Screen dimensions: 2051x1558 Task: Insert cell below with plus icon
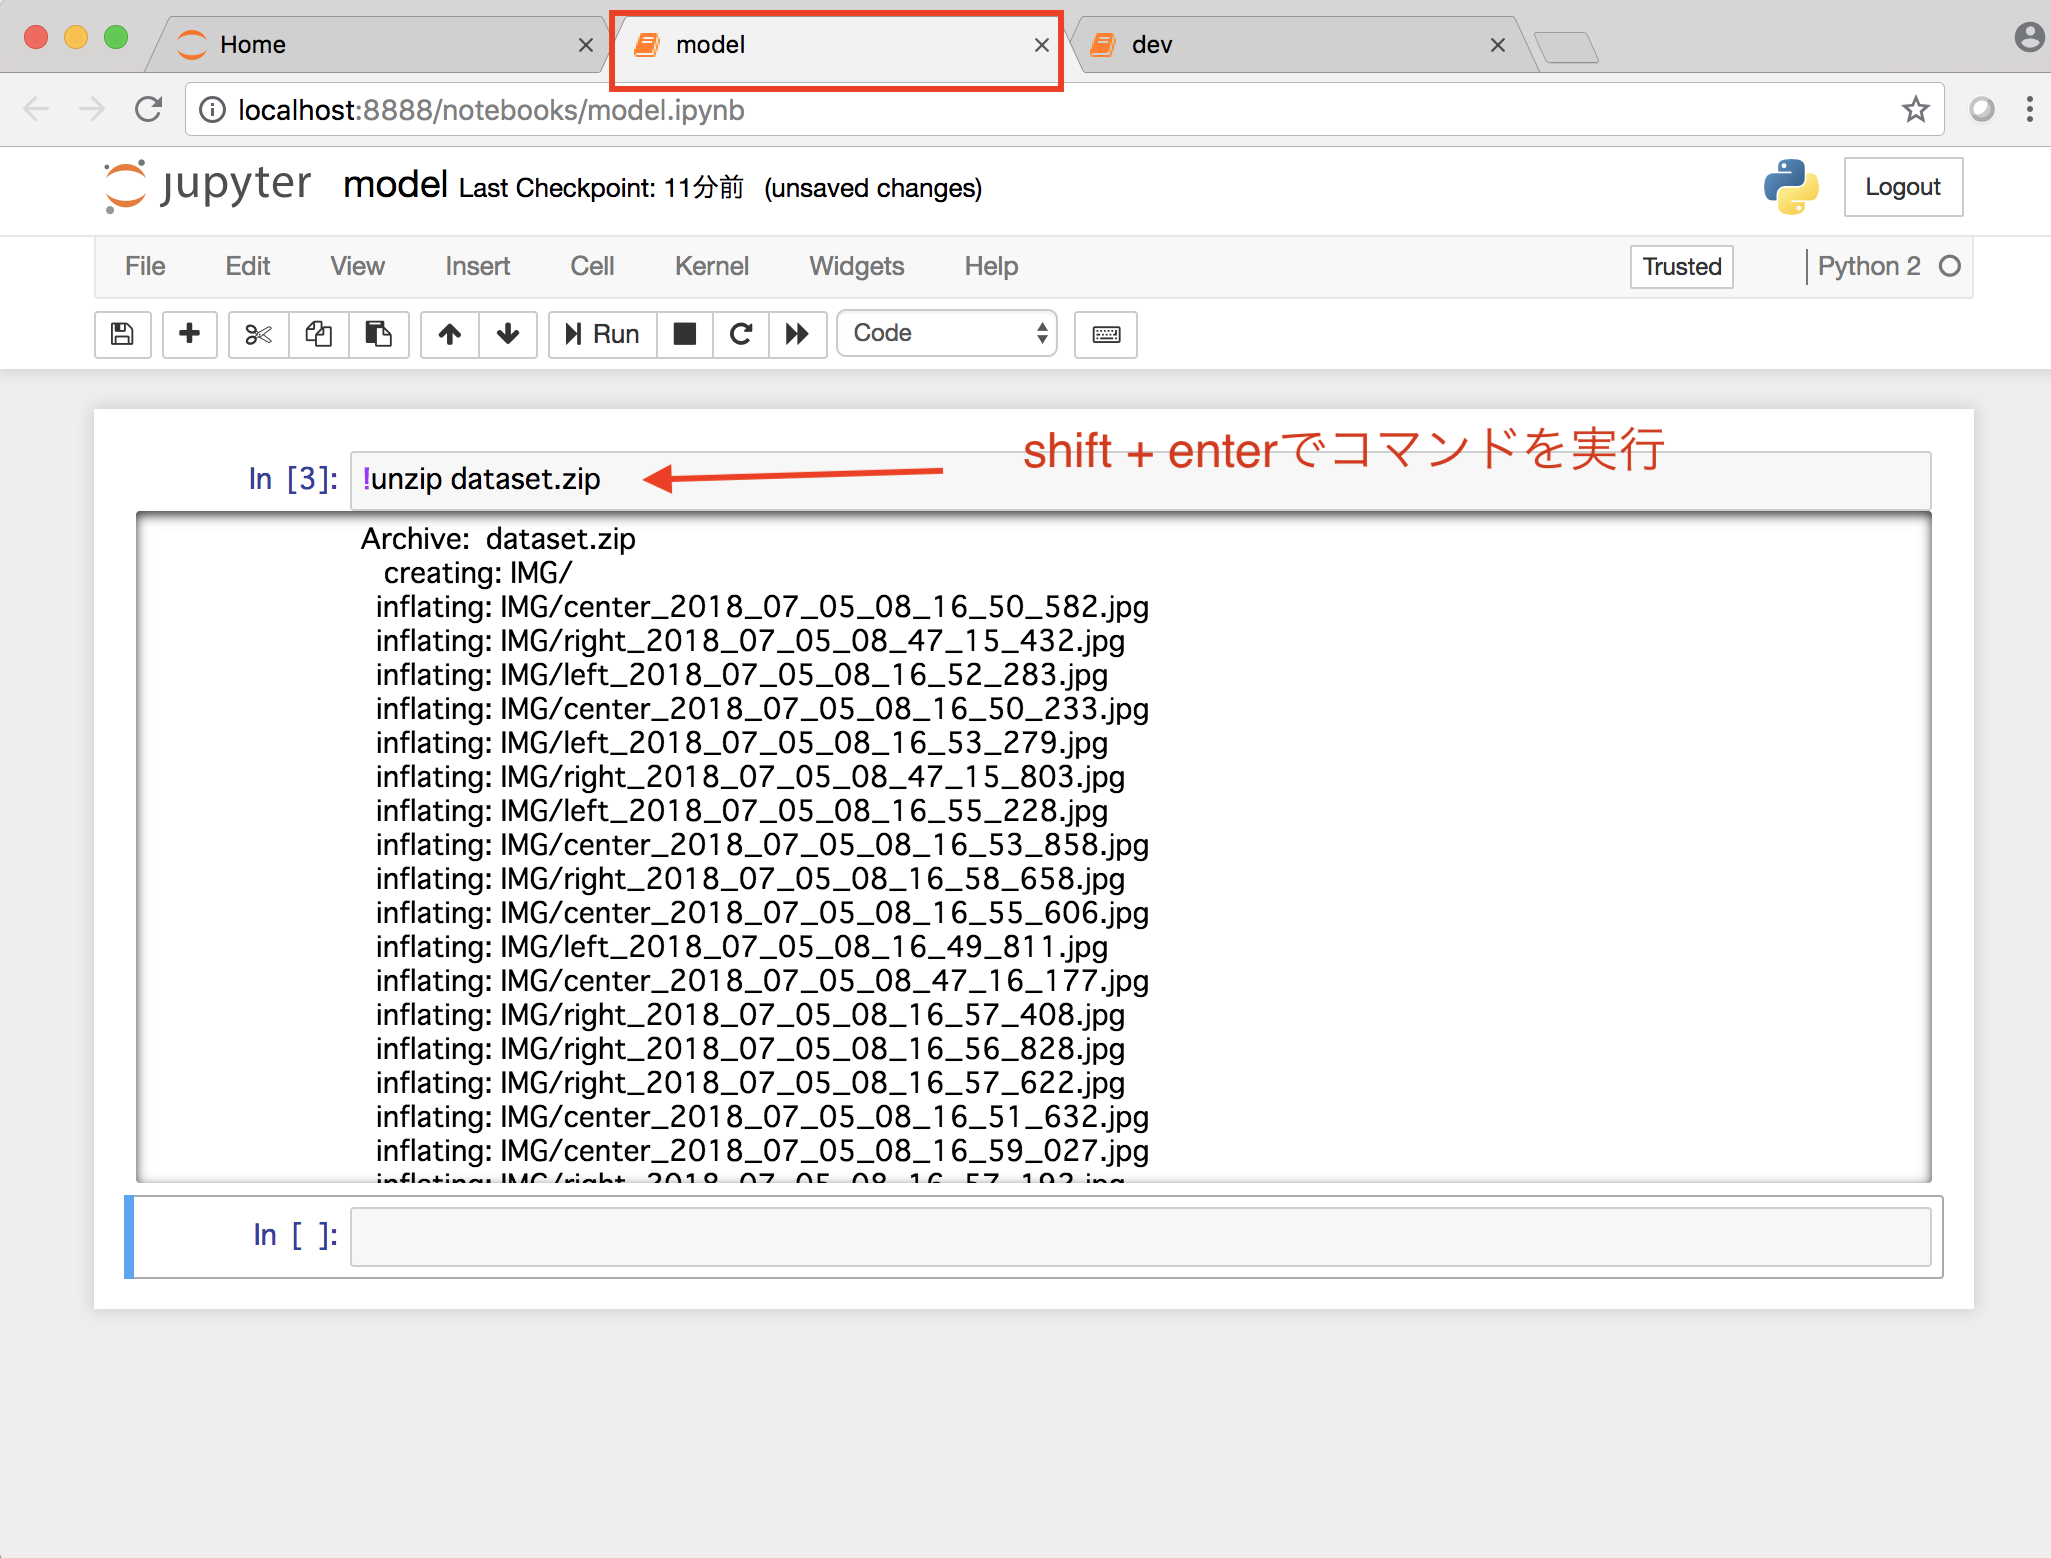pyautogui.click(x=189, y=334)
